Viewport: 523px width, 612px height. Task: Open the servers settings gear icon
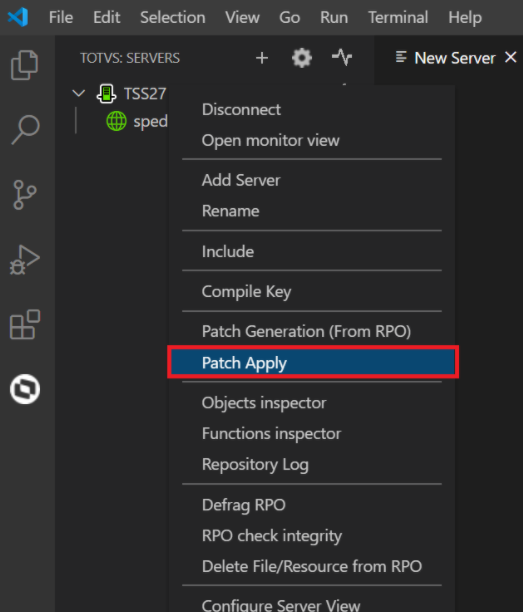pos(302,58)
